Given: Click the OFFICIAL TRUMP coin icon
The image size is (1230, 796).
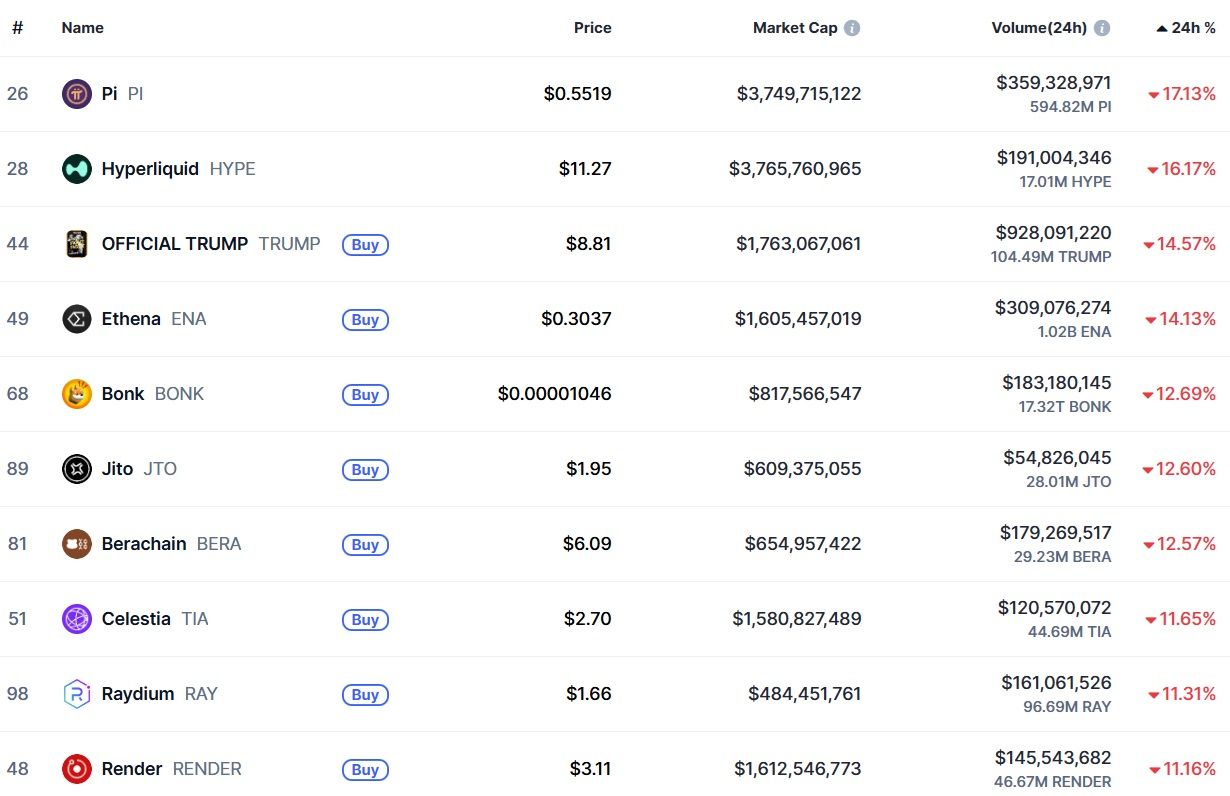Looking at the screenshot, I should pyautogui.click(x=77, y=244).
